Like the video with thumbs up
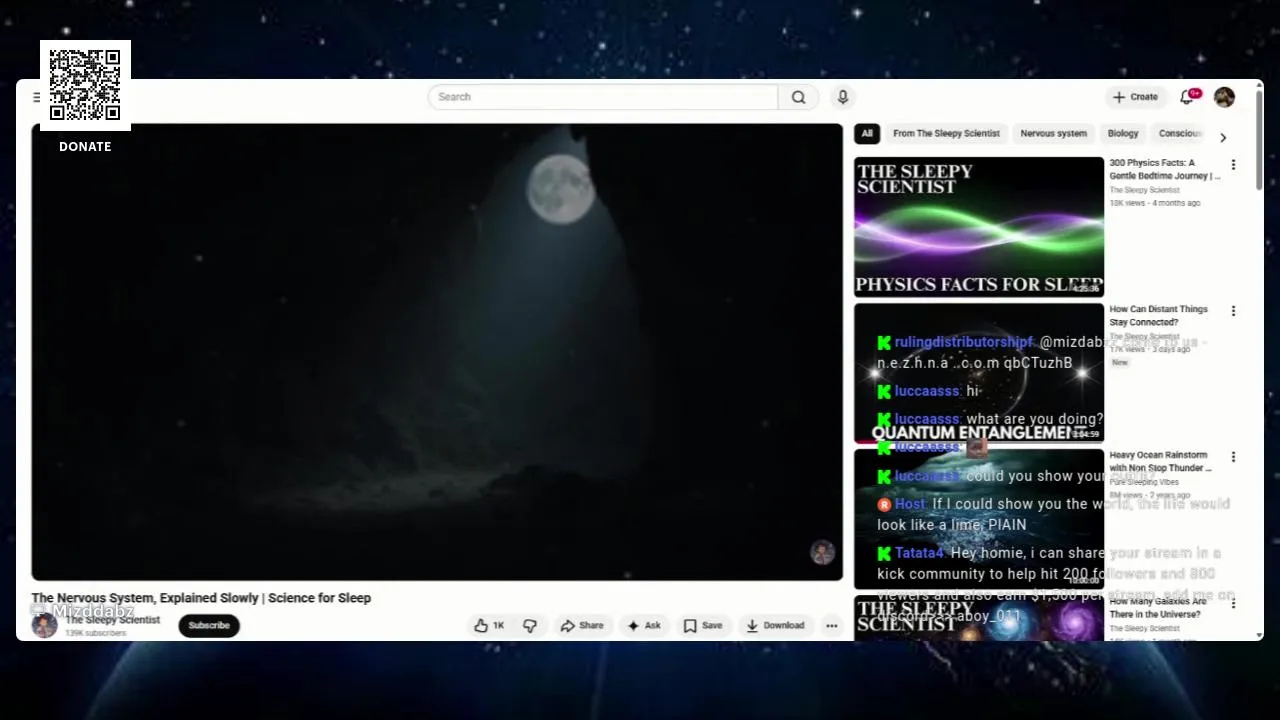This screenshot has width=1280, height=720. 489,626
